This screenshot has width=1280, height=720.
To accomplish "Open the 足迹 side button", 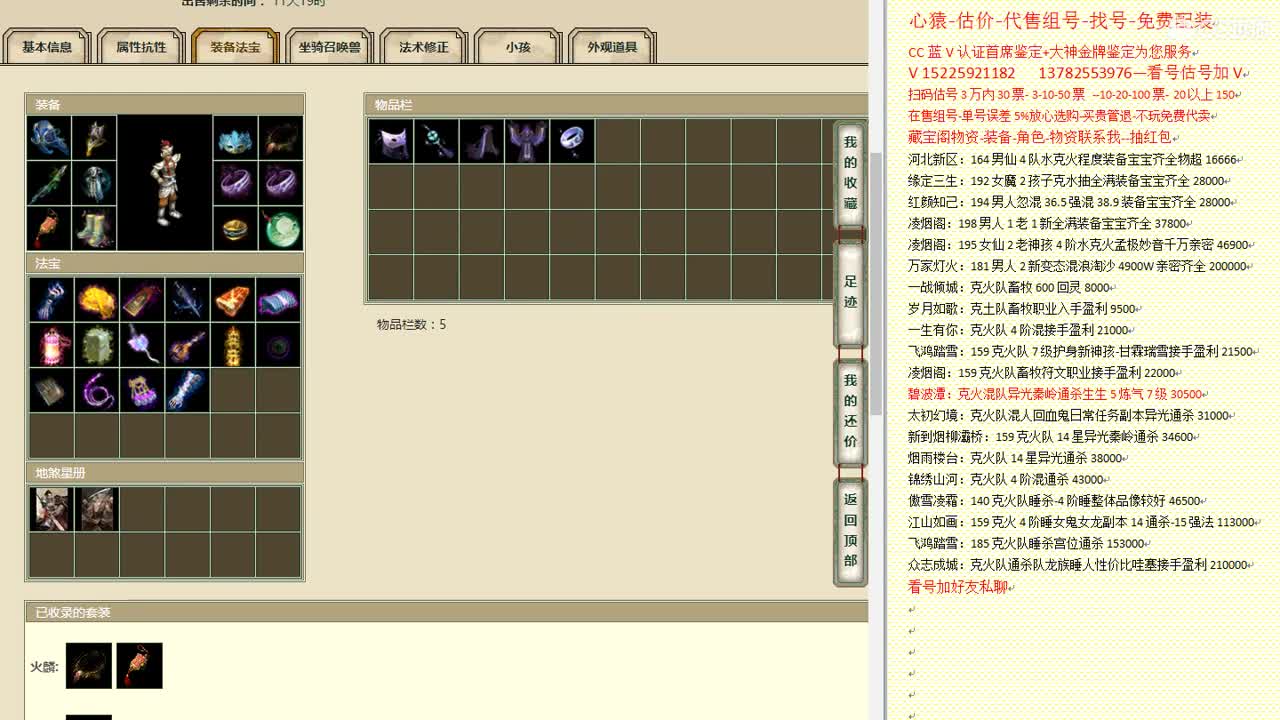I will 850,294.
